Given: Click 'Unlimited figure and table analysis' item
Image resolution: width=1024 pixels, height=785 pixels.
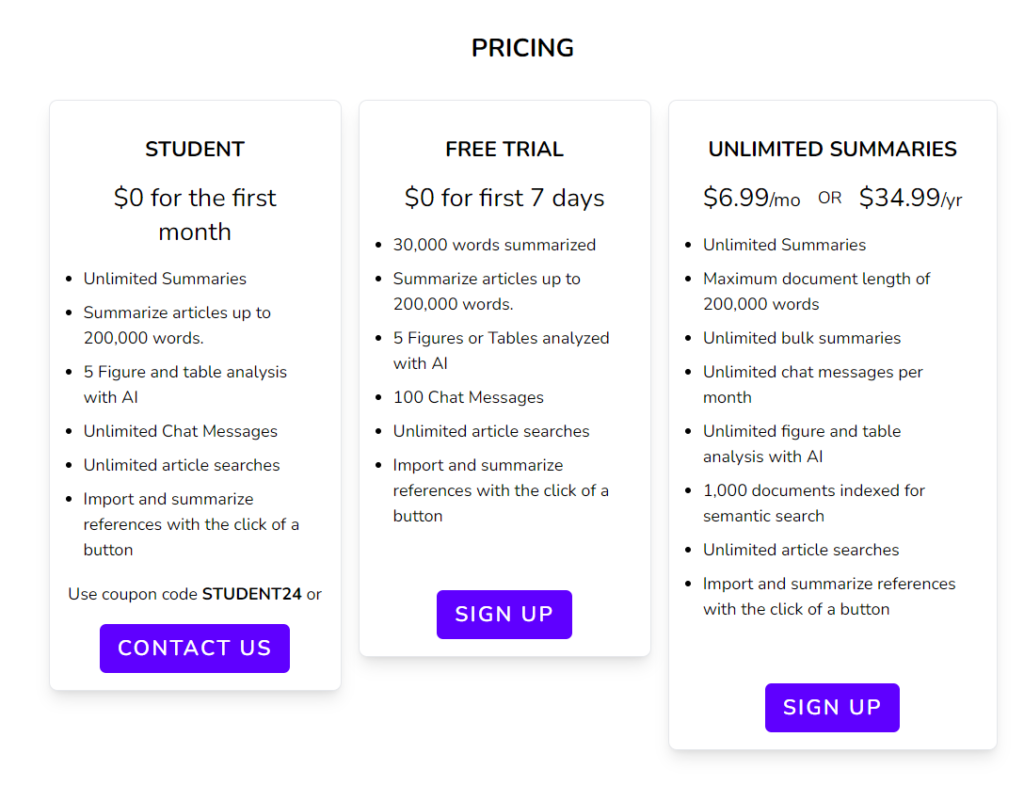Looking at the screenshot, I should [x=802, y=443].
